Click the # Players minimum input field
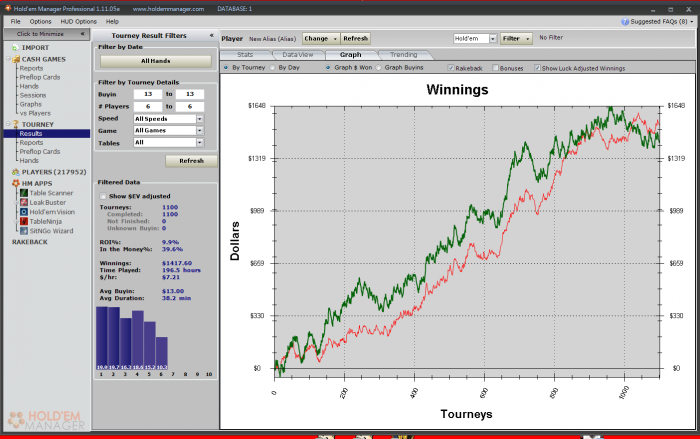700x439 pixels. 148,106
